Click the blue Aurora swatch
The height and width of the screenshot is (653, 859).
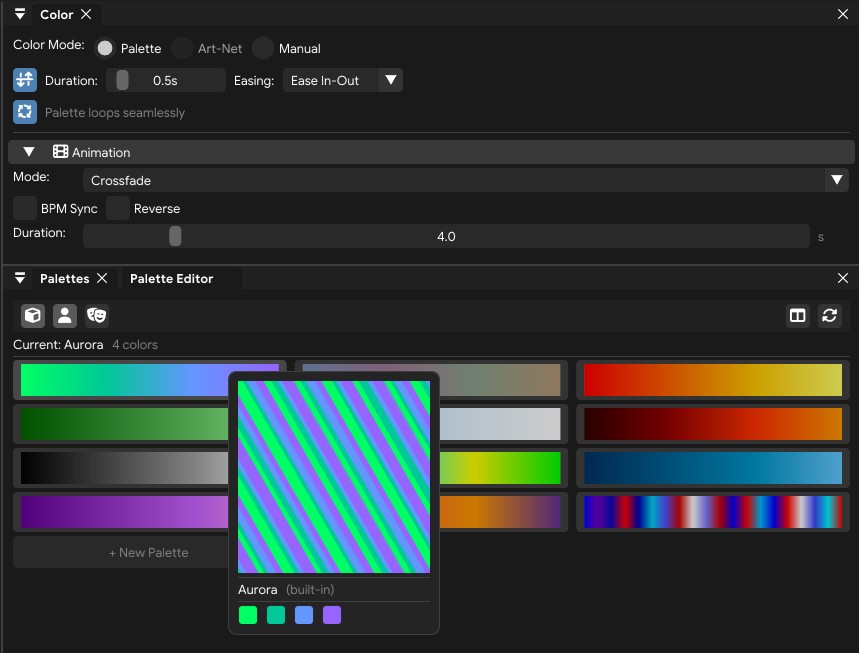303,615
